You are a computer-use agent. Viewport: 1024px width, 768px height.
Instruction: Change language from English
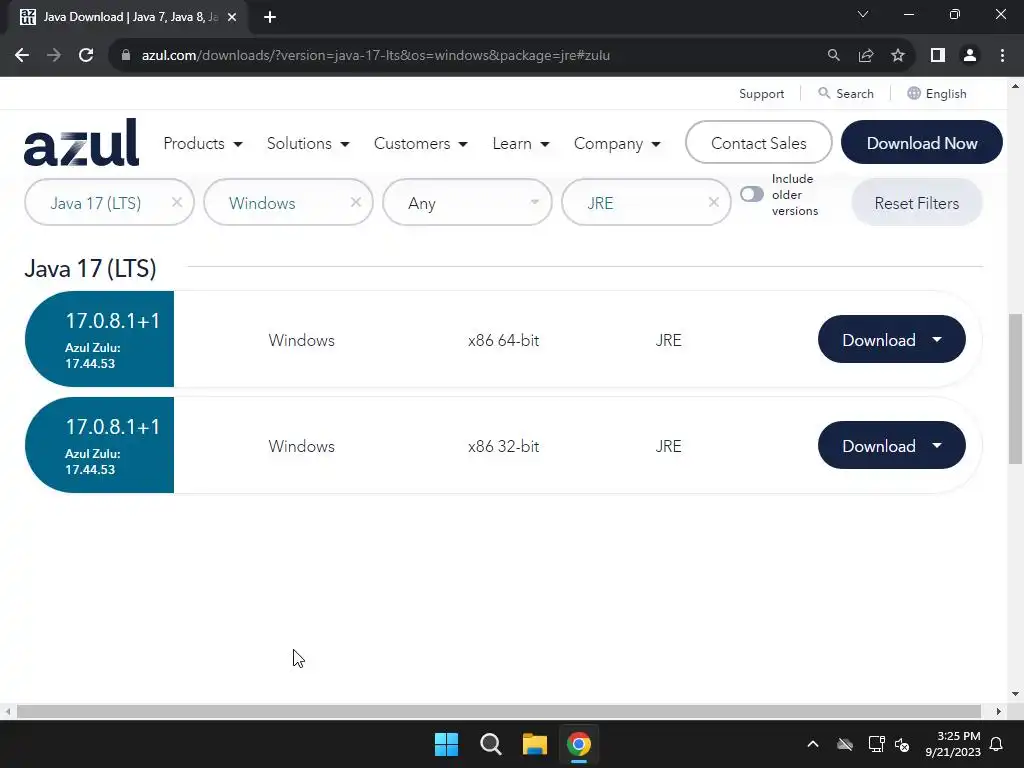click(936, 94)
